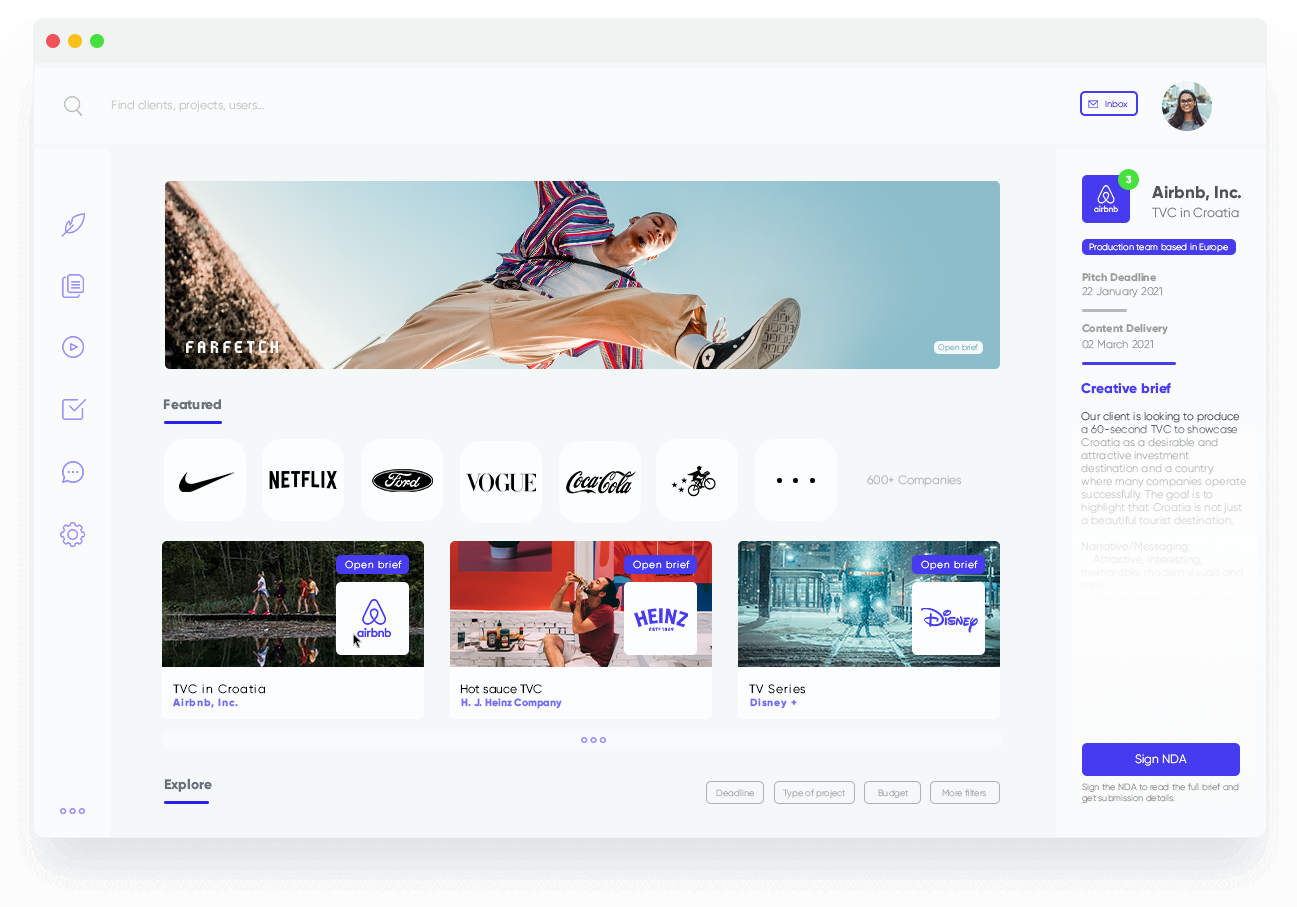
Task: Open the TV Series snowy street image
Action: pyautogui.click(x=869, y=604)
